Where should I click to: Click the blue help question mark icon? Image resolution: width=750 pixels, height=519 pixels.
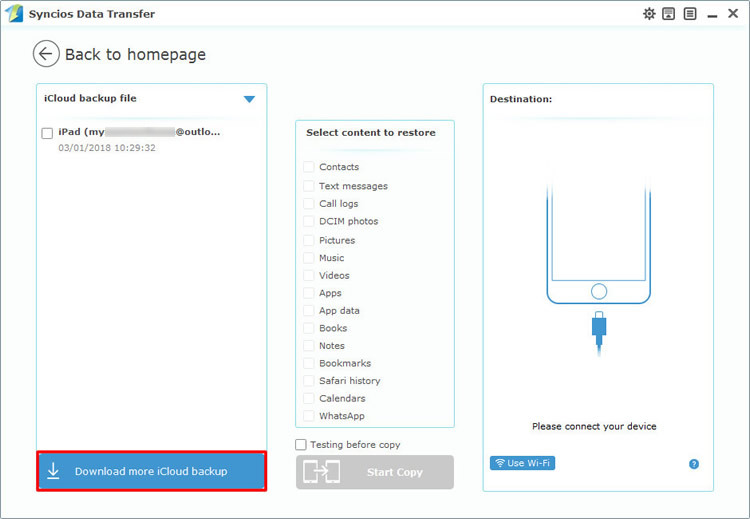(694, 464)
